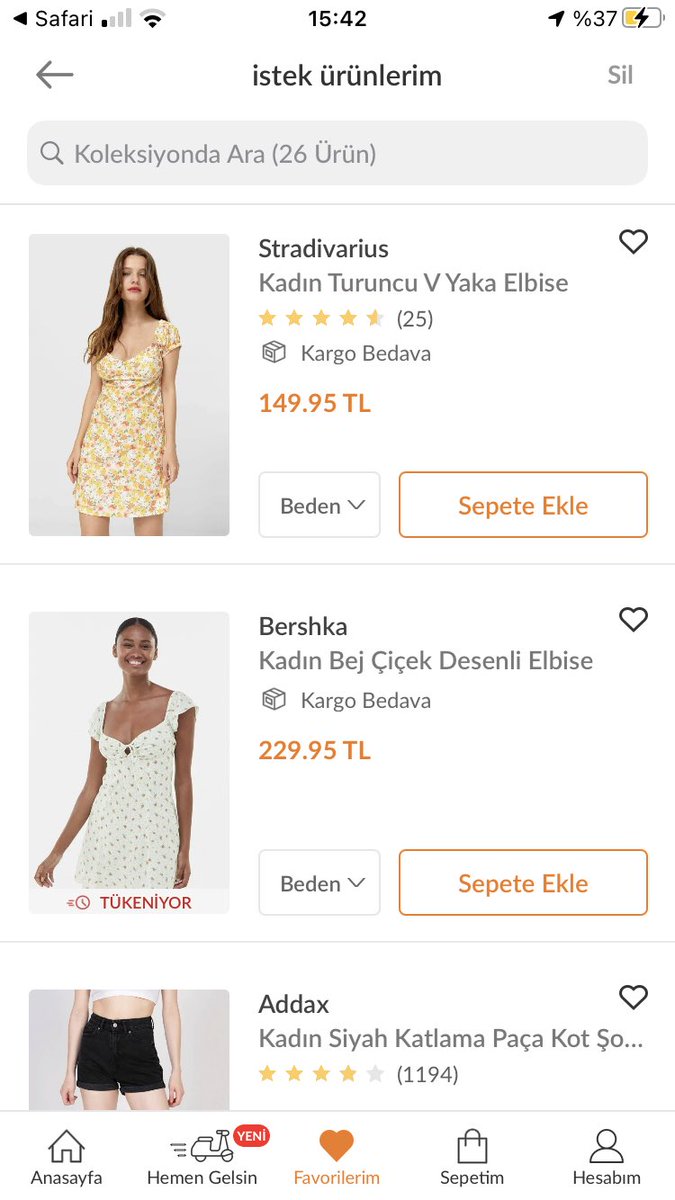This screenshot has width=675, height=1200.
Task: Tap Kargo Bedava box icon for Stradivarius
Action: pyautogui.click(x=274, y=353)
